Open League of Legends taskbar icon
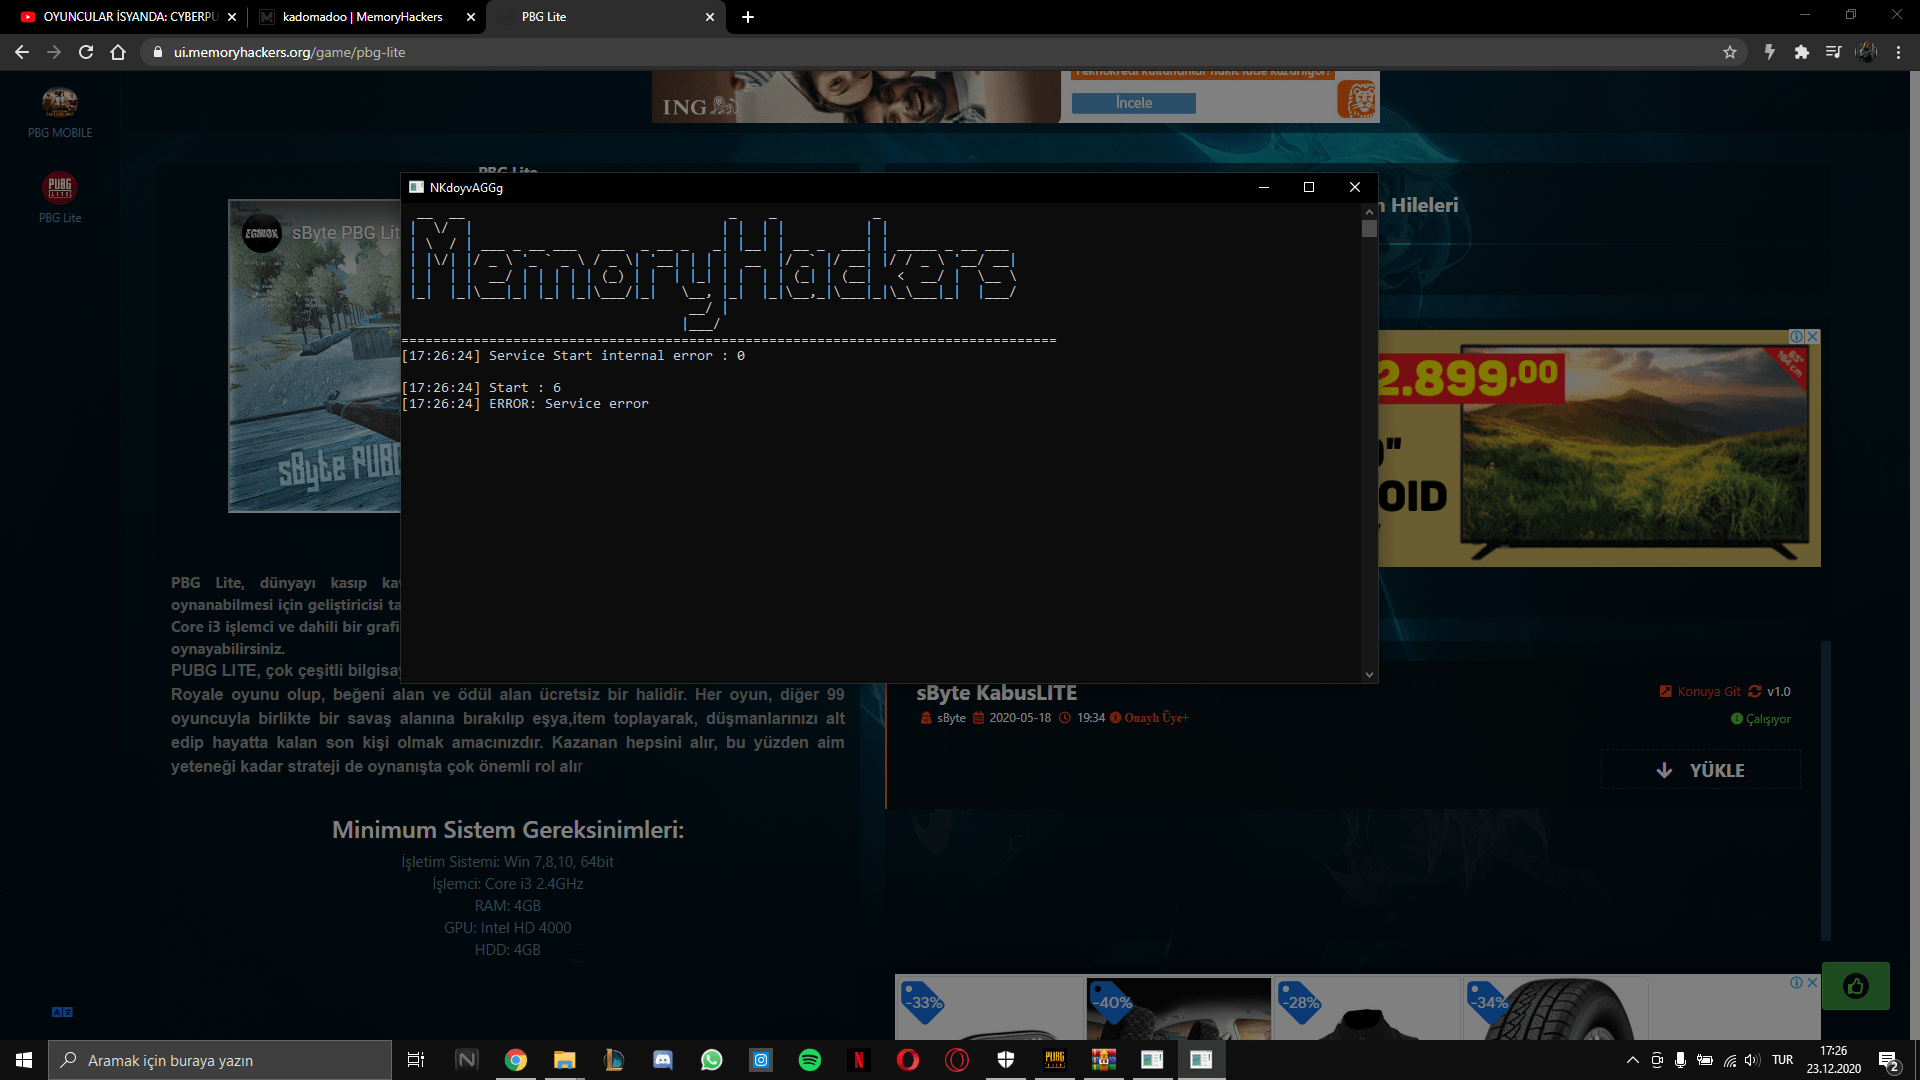This screenshot has width=1920, height=1080. point(613,1060)
